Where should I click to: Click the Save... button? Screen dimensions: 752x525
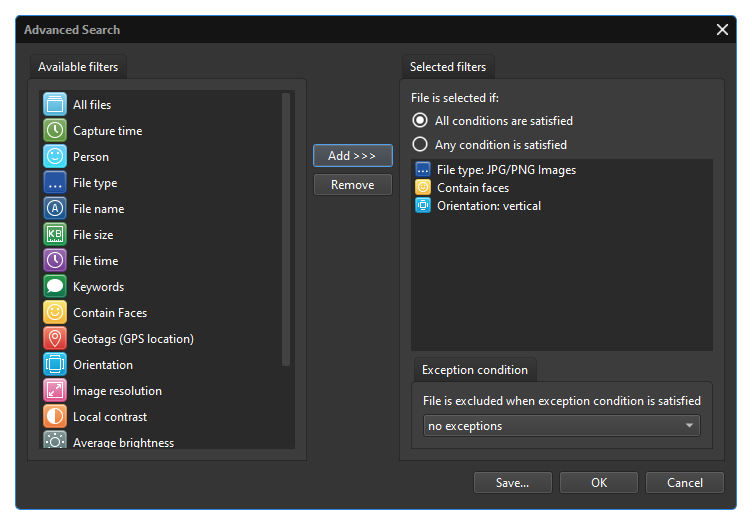pyautogui.click(x=512, y=483)
